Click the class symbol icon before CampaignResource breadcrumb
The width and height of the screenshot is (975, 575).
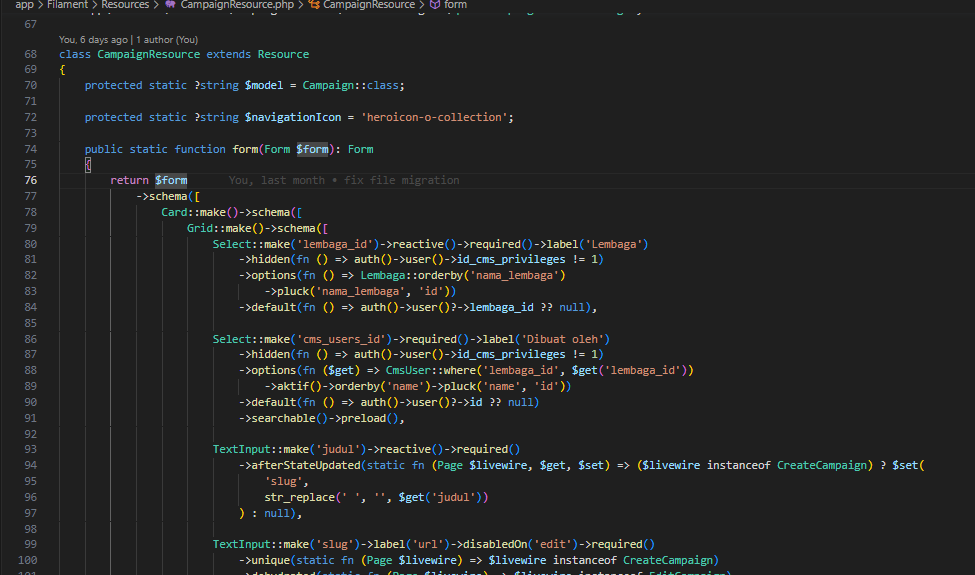click(315, 4)
